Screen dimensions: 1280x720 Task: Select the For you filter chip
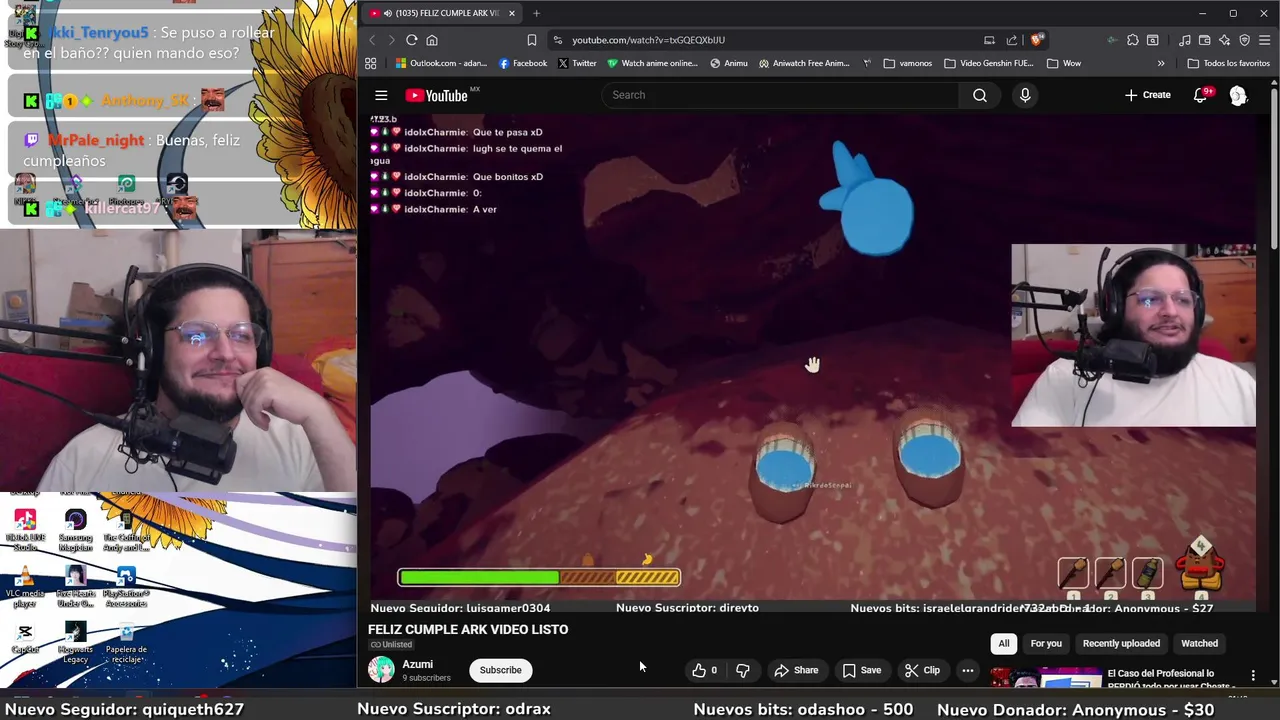click(1046, 643)
